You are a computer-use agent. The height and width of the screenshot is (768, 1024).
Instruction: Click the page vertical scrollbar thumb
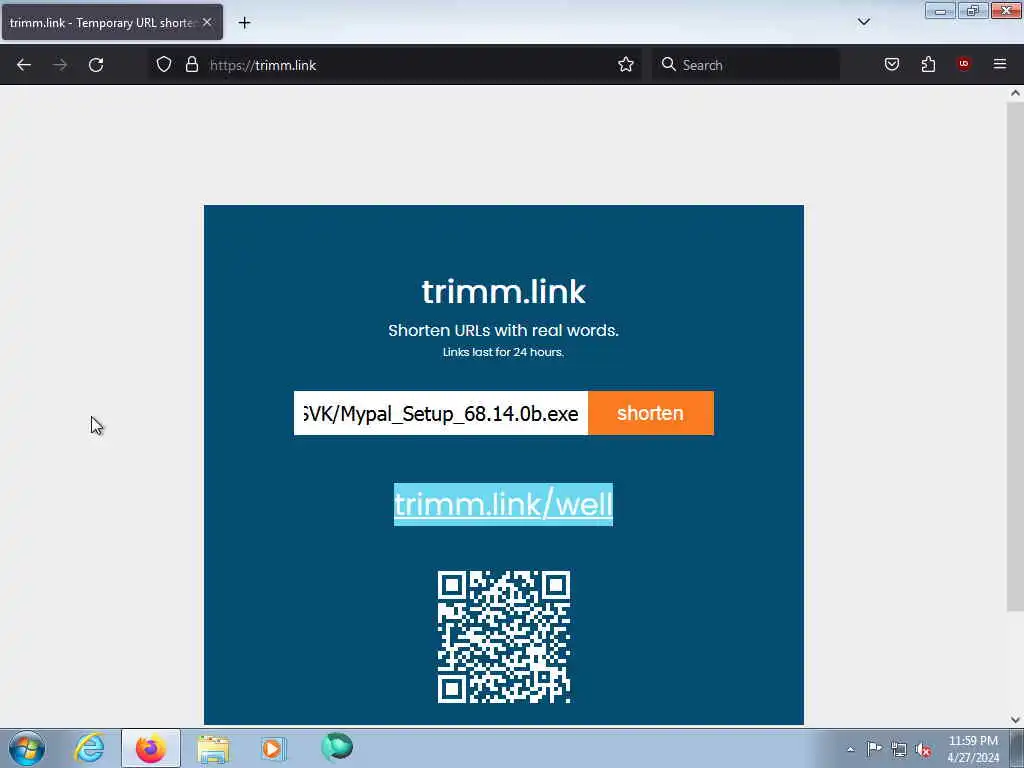pyautogui.click(x=1015, y=357)
